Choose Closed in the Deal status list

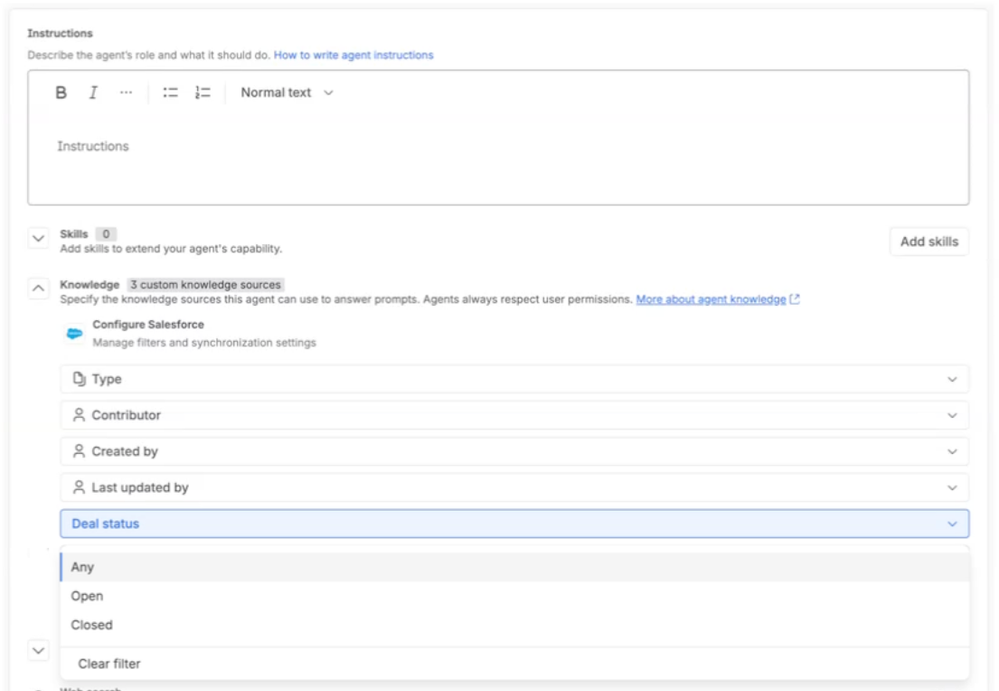(515, 625)
